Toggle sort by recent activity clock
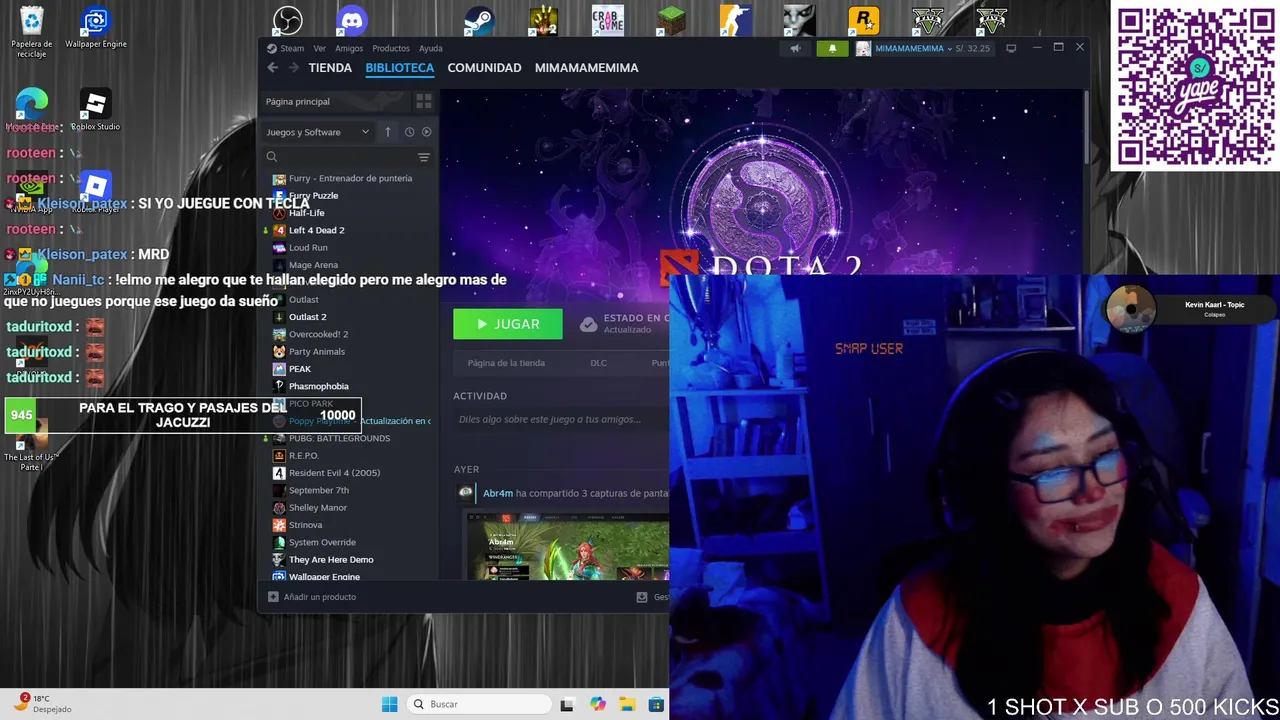1280x720 pixels. [x=409, y=132]
